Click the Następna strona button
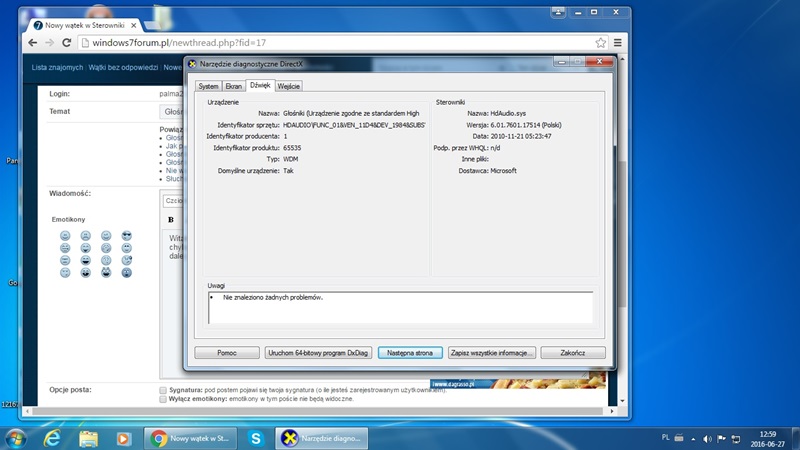Image resolution: width=800 pixels, height=450 pixels. pyautogui.click(x=410, y=353)
